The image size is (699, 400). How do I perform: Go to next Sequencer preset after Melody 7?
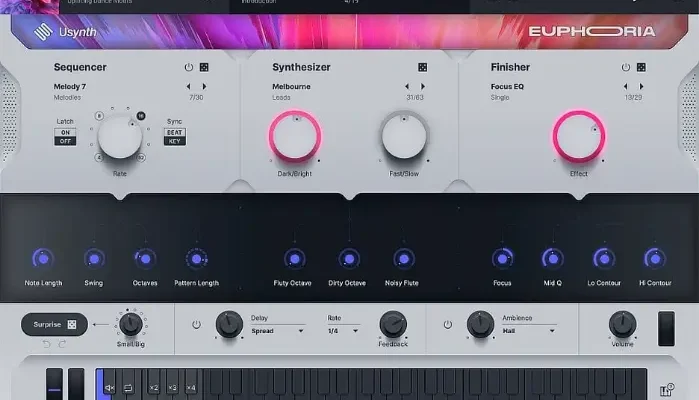[x=204, y=87]
